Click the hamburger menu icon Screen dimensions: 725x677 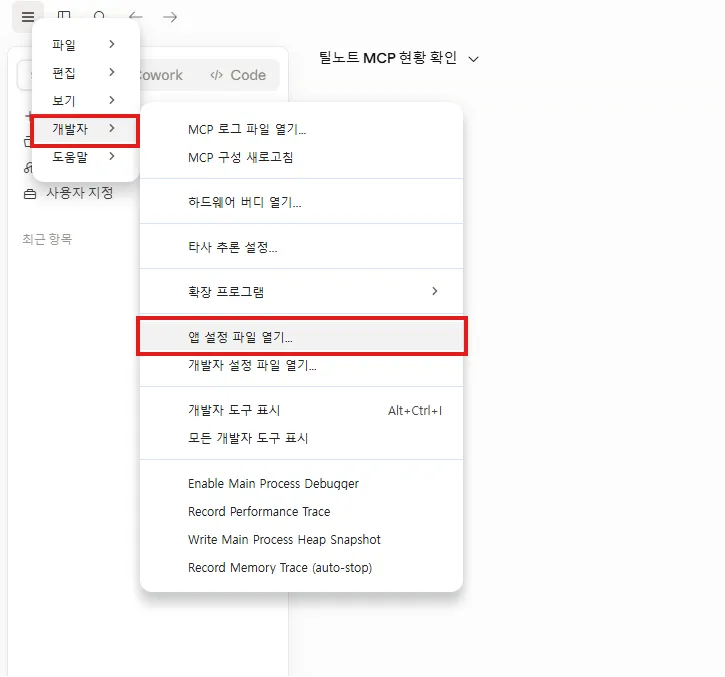click(x=28, y=17)
